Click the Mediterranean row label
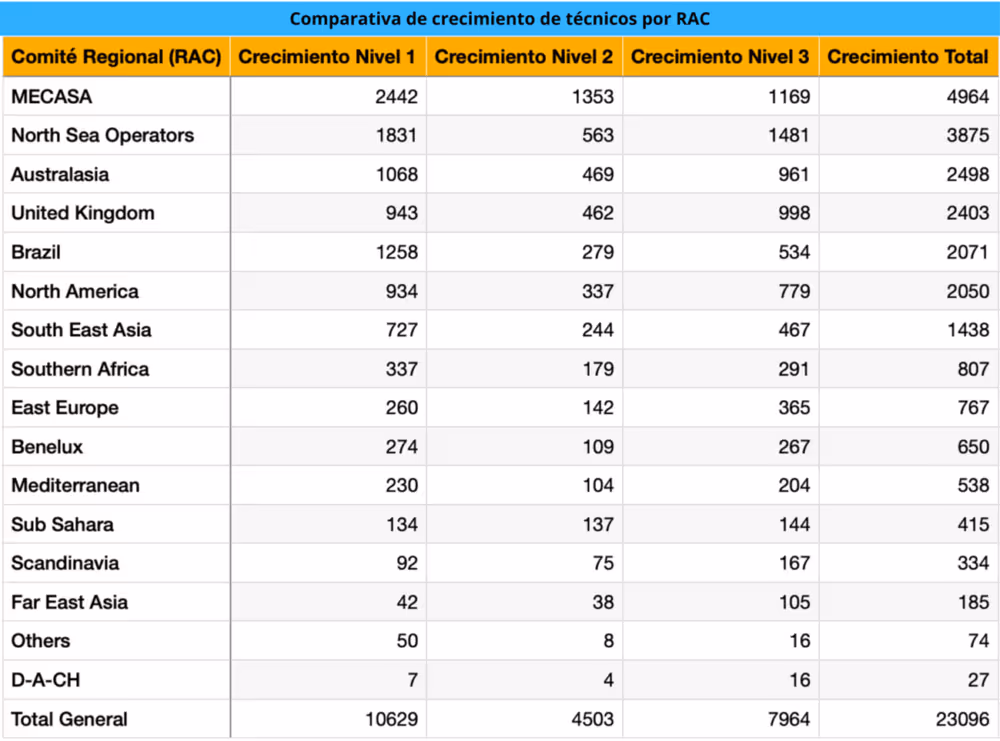Screen dimensions: 1000x741 (75, 485)
